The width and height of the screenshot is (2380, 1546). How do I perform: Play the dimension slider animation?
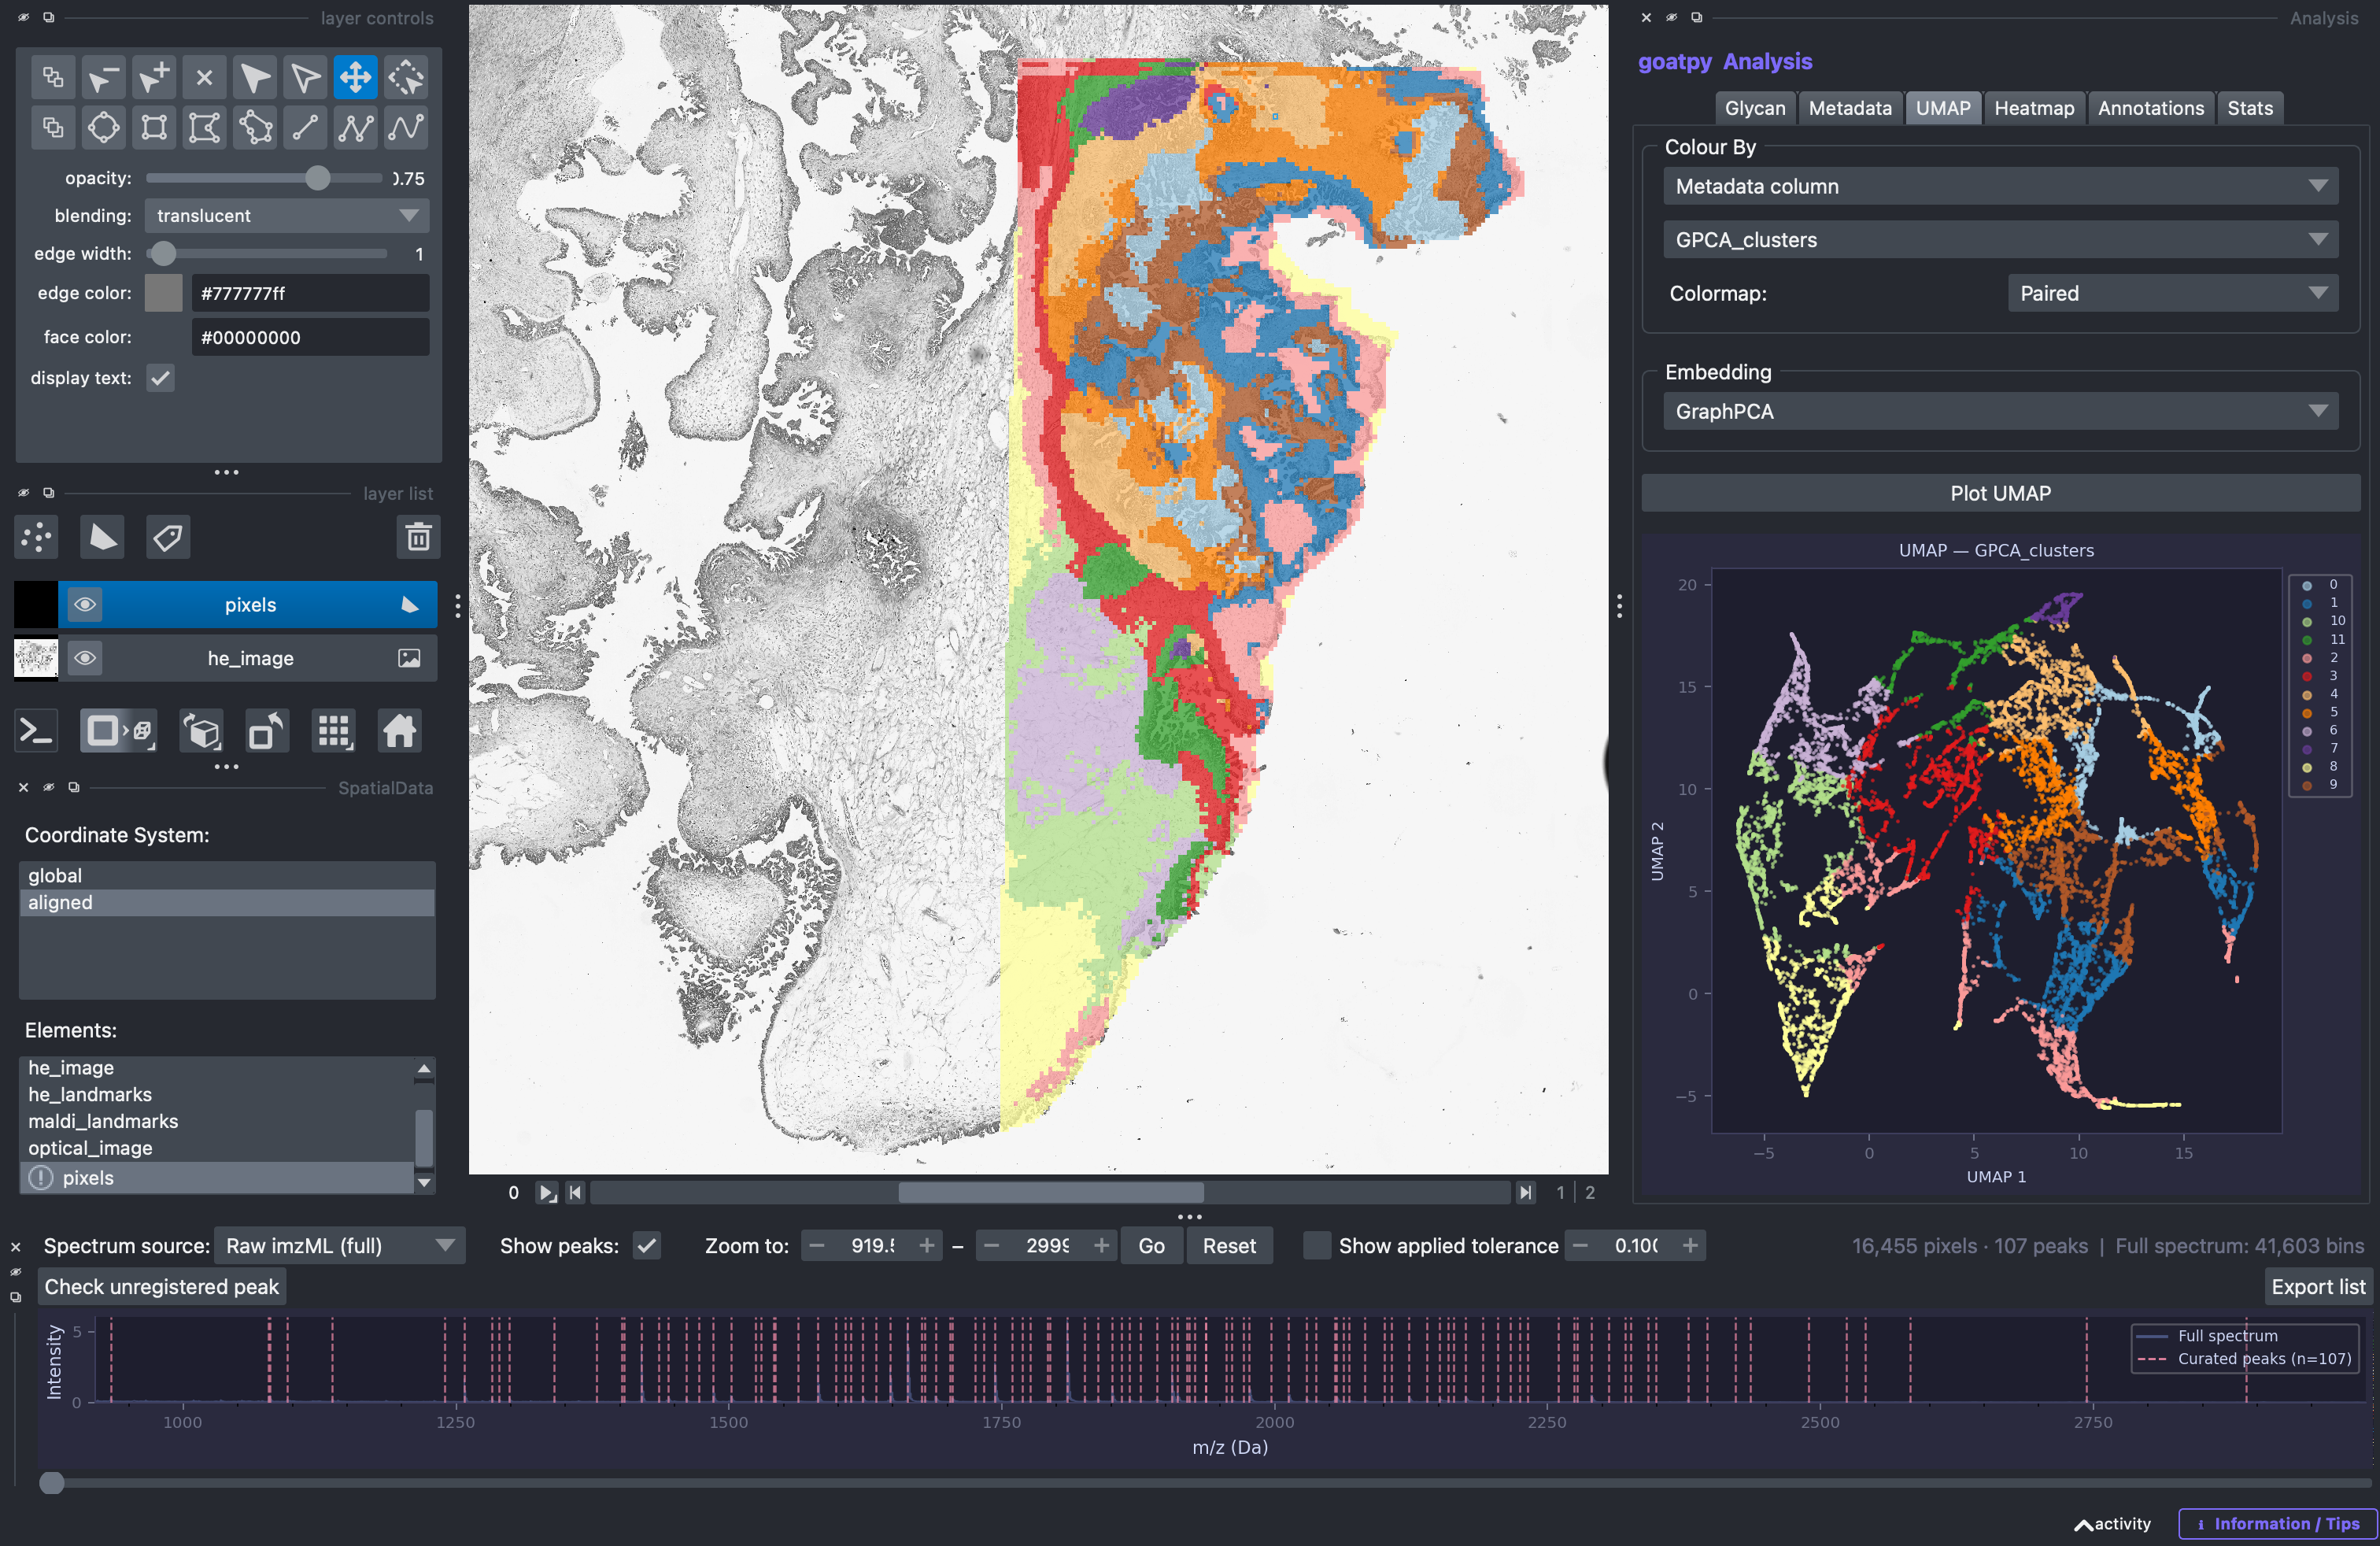[x=547, y=1192]
